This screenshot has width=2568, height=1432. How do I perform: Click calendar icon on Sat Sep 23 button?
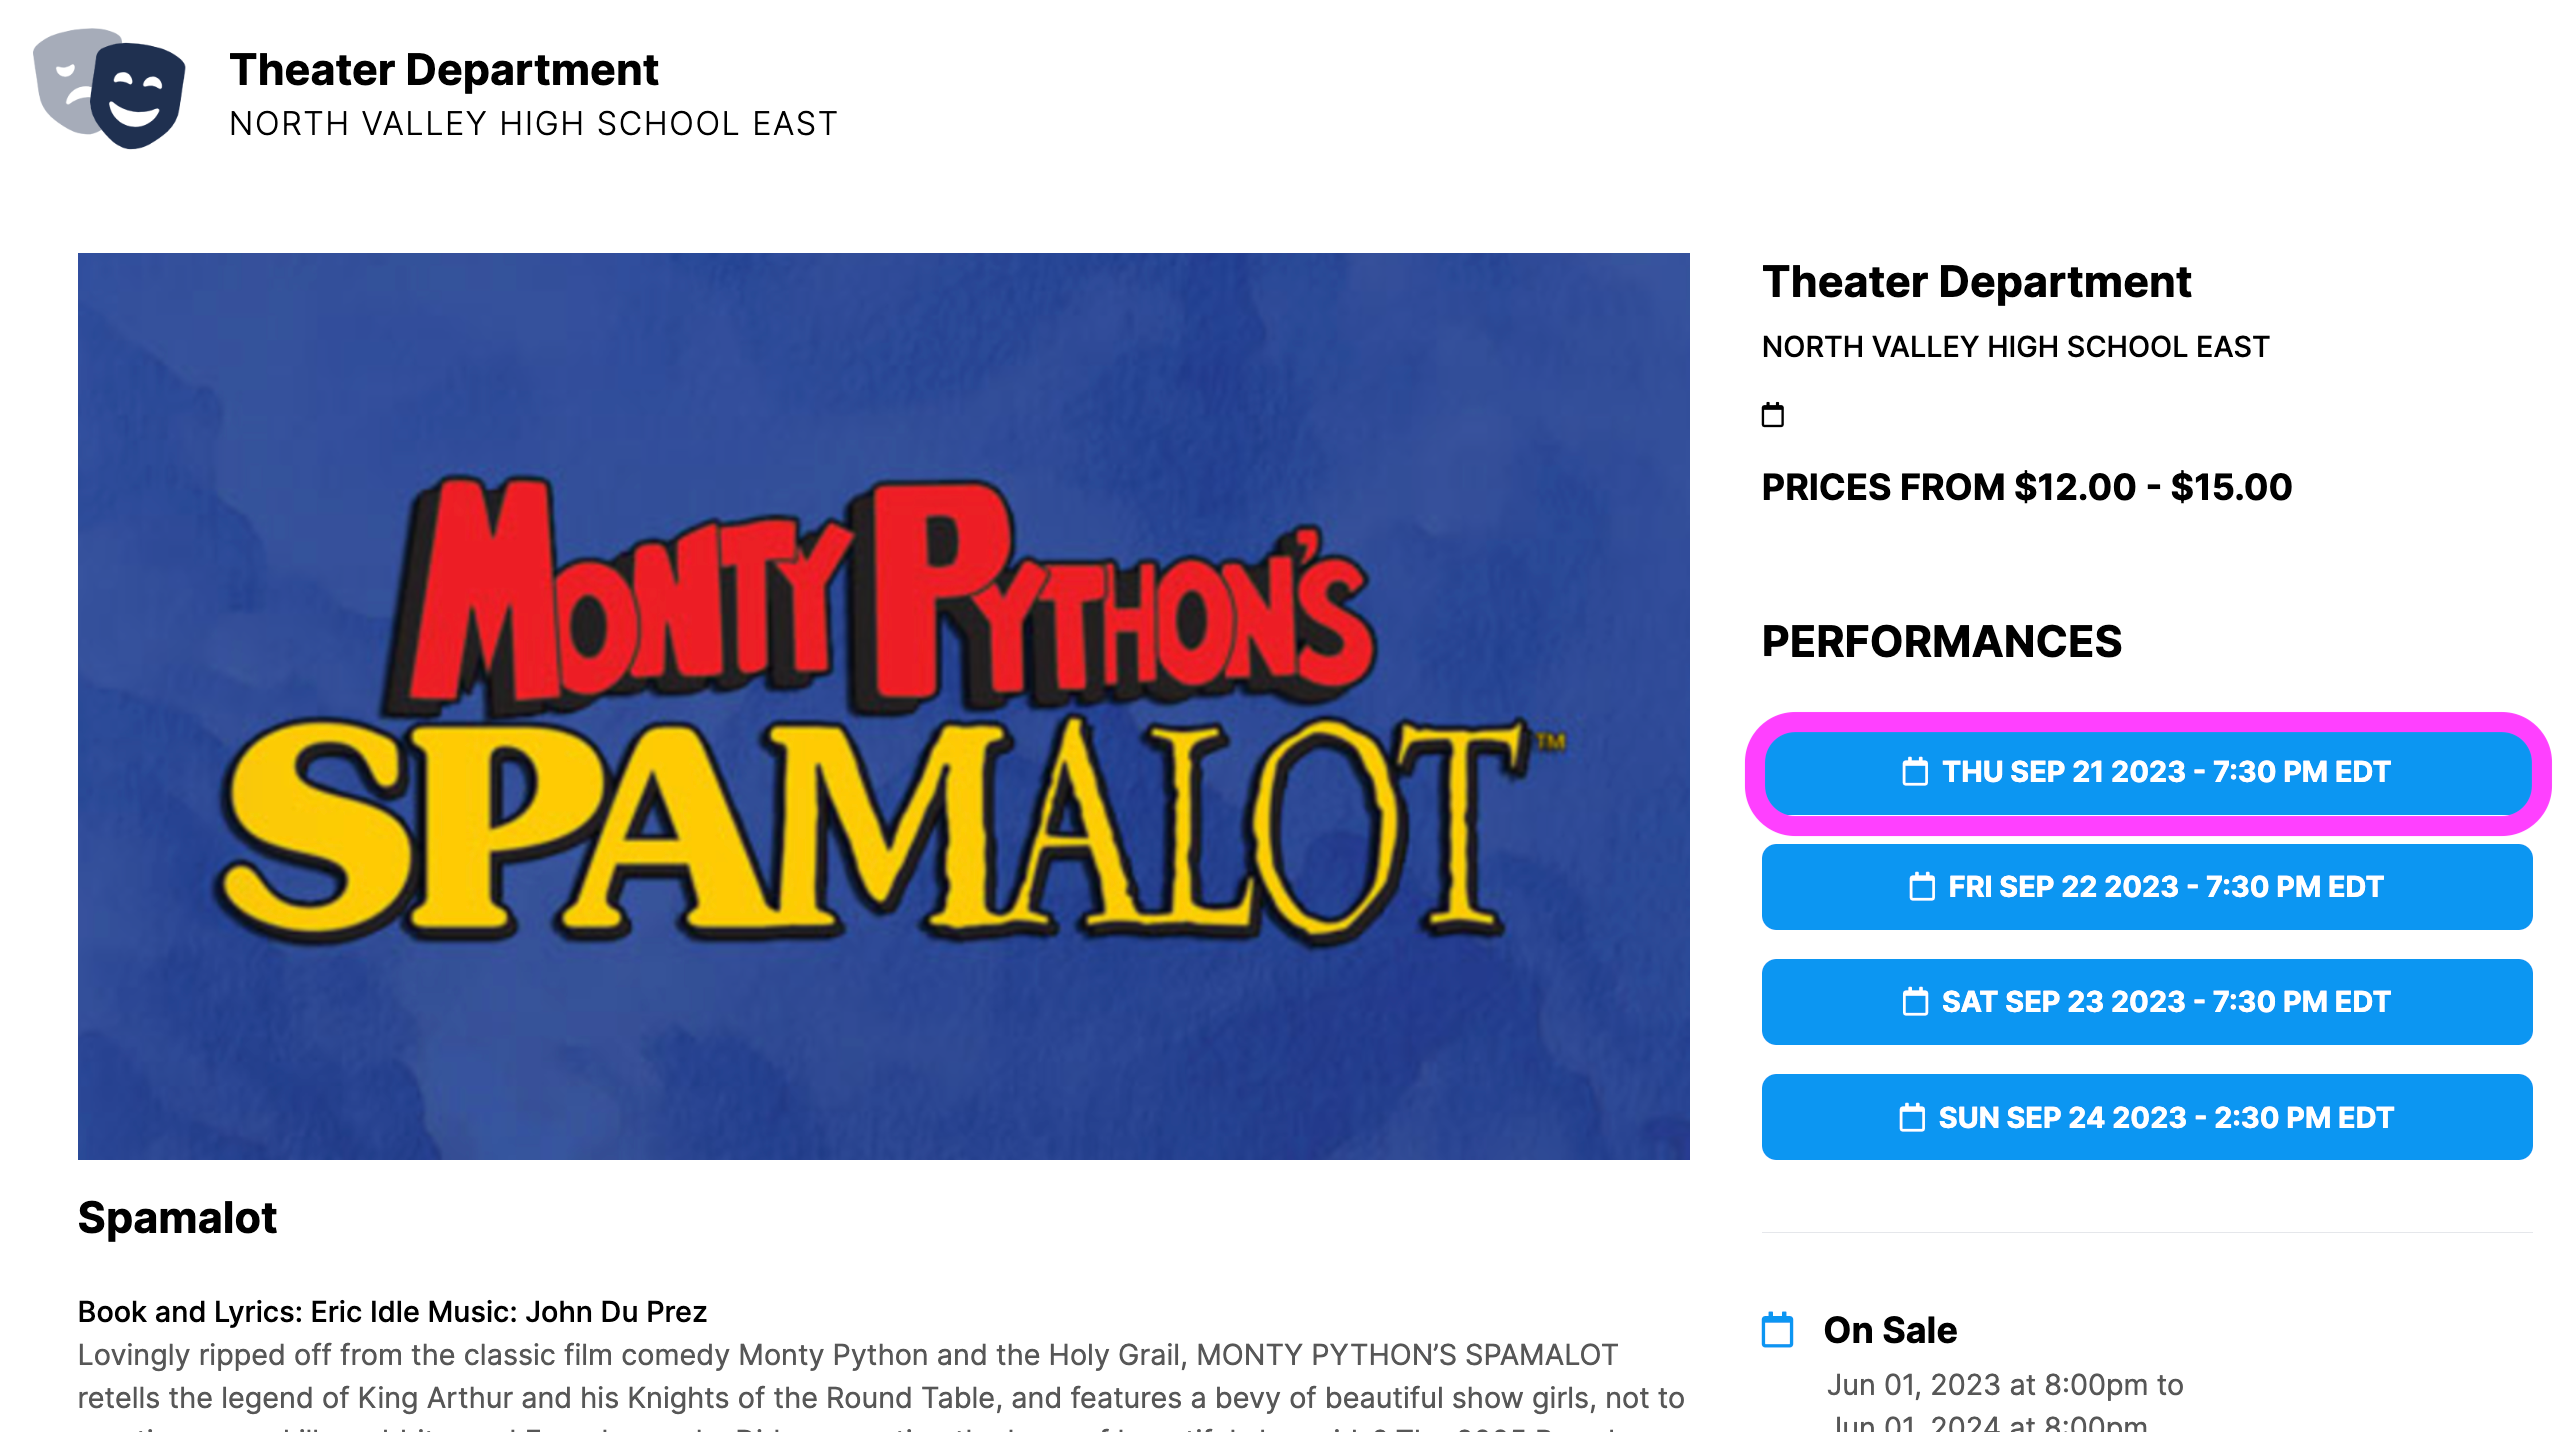point(1914,1002)
